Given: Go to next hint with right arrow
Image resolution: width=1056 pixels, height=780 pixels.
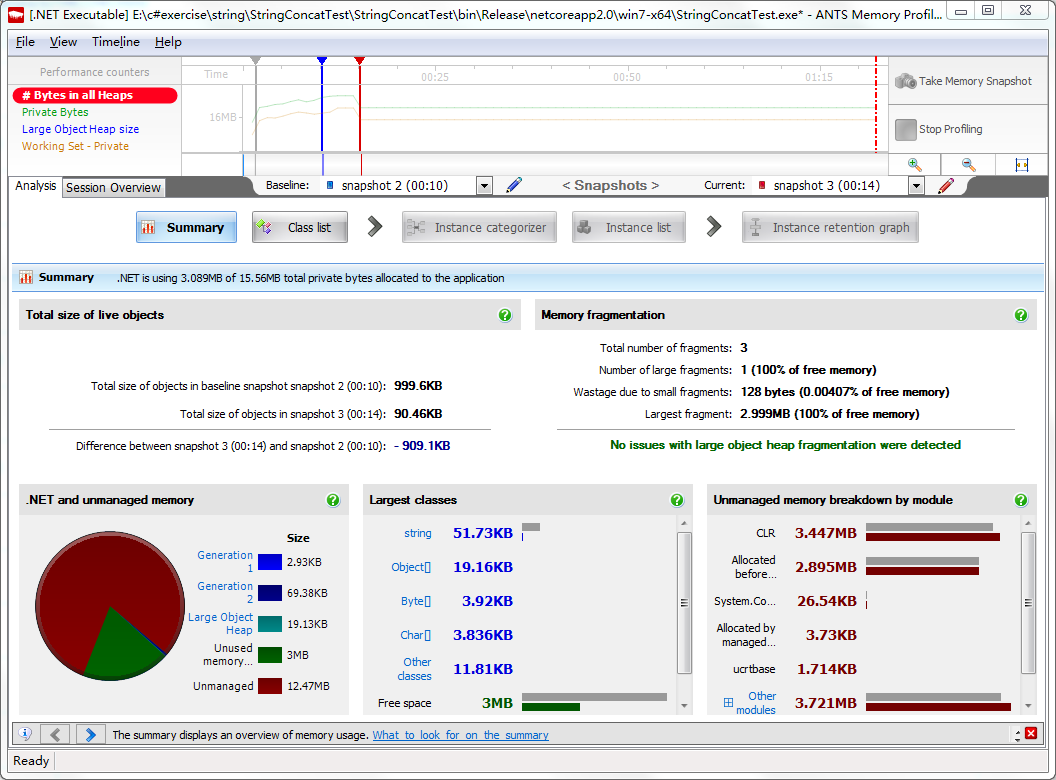Looking at the screenshot, I should pos(90,734).
